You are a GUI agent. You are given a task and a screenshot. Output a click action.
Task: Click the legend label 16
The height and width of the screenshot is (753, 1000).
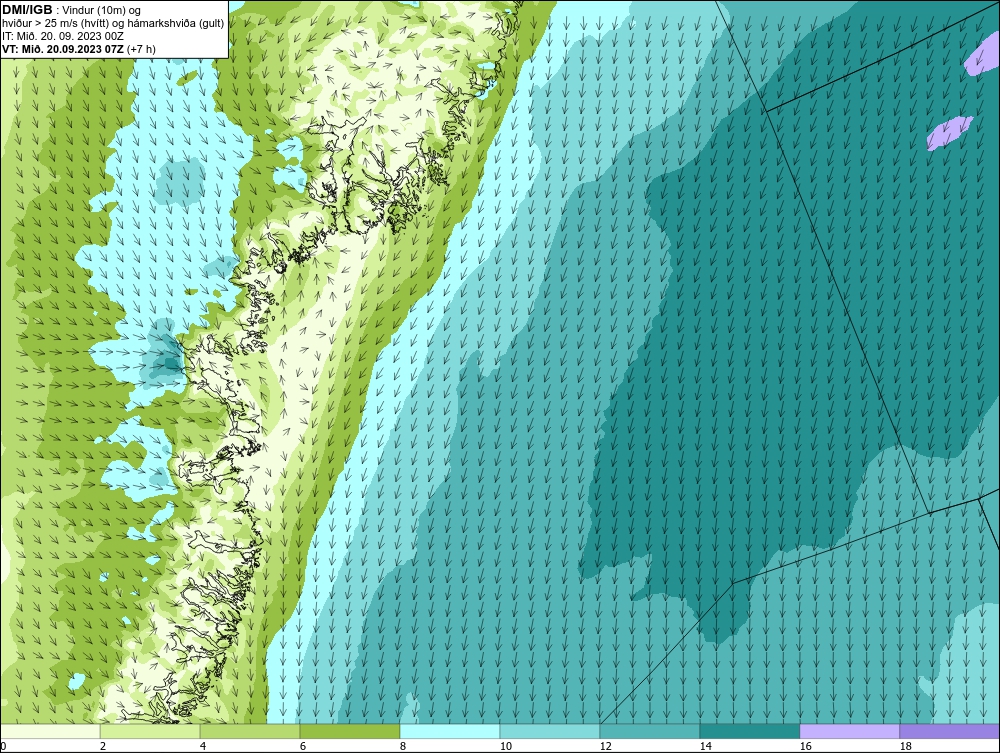[x=805, y=746]
